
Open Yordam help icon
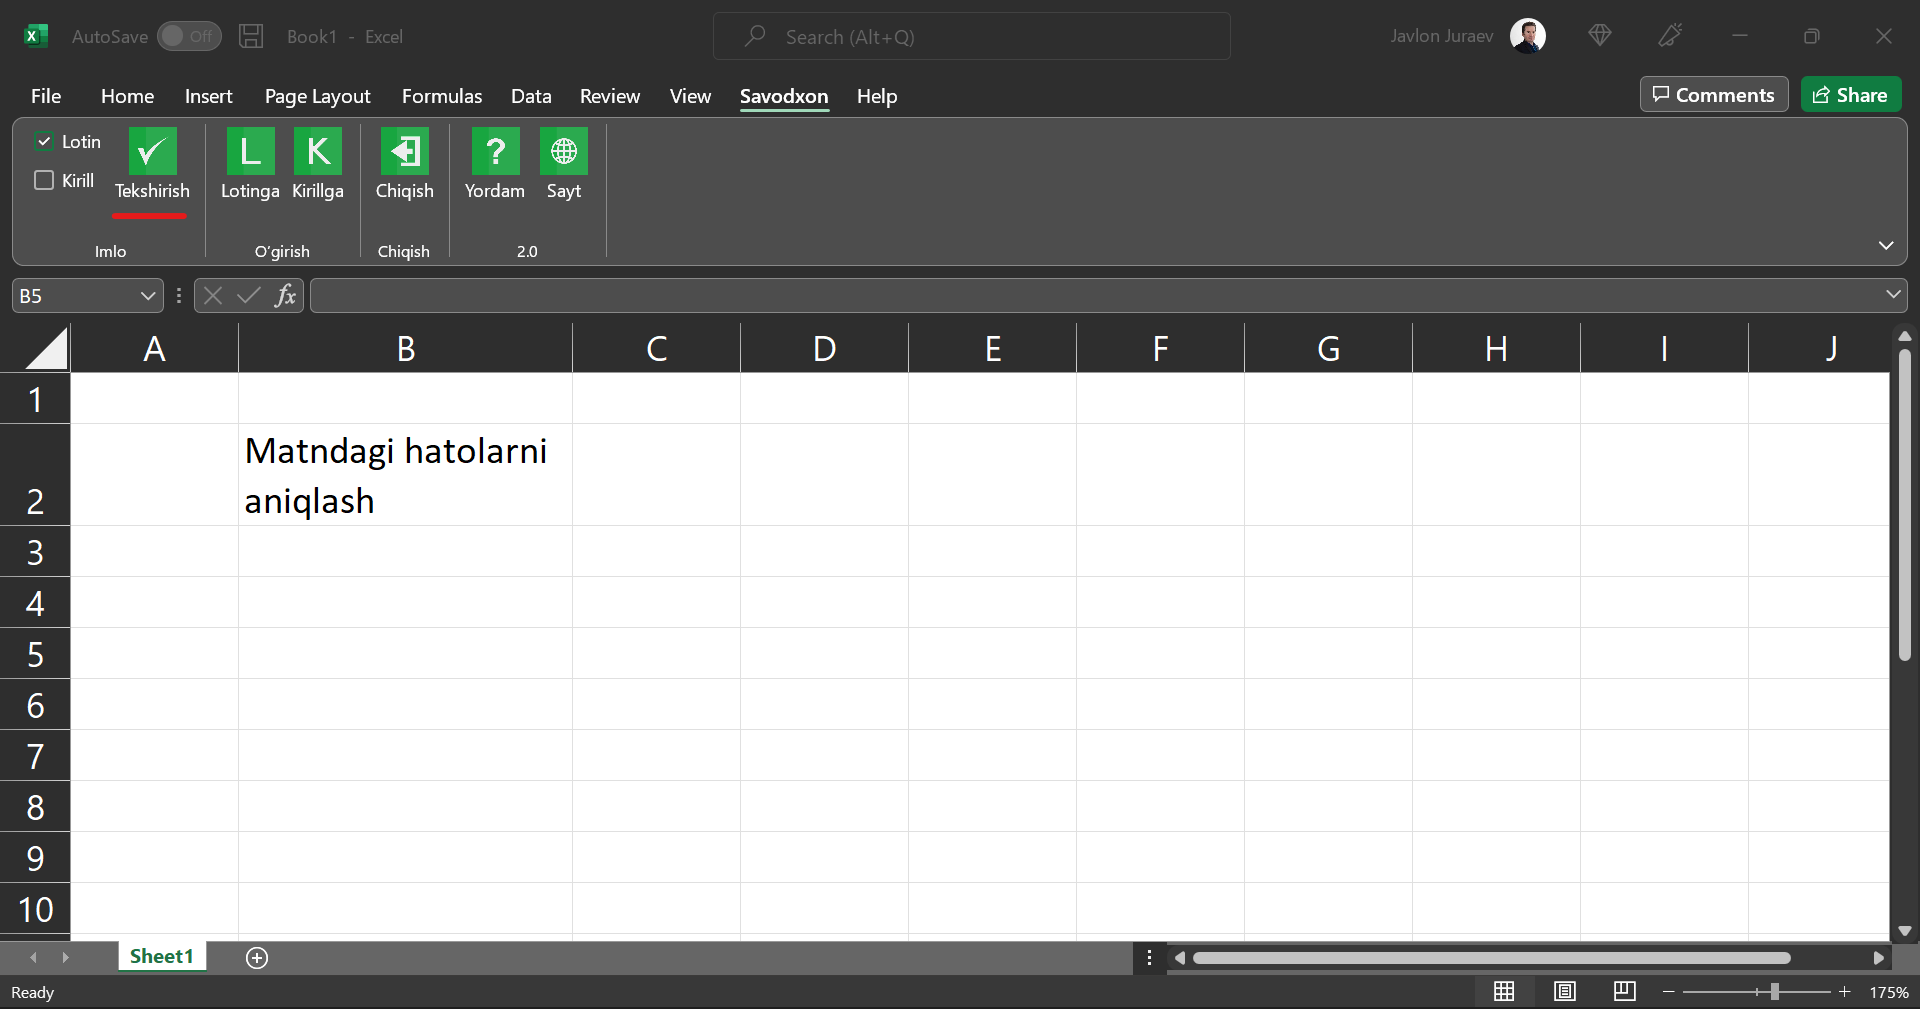[x=494, y=152]
